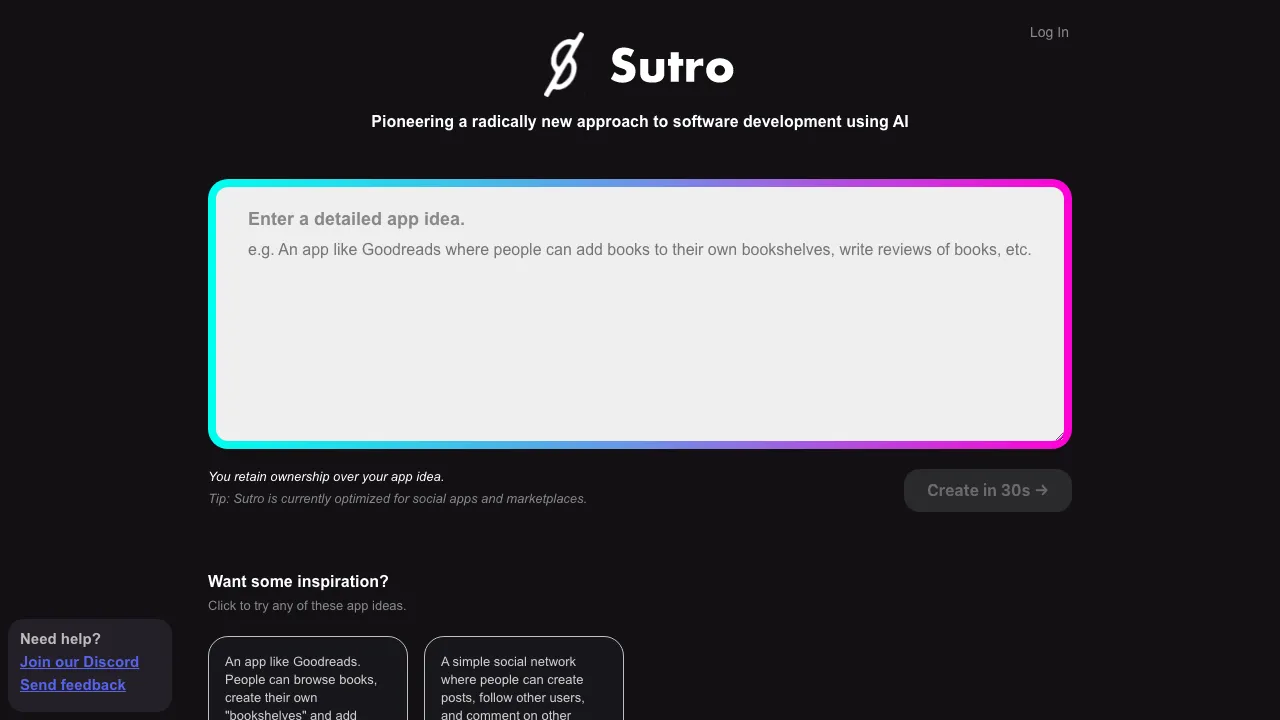Image resolution: width=1280 pixels, height=720 pixels.
Task: Click the Sutro logo icon
Action: [564, 65]
